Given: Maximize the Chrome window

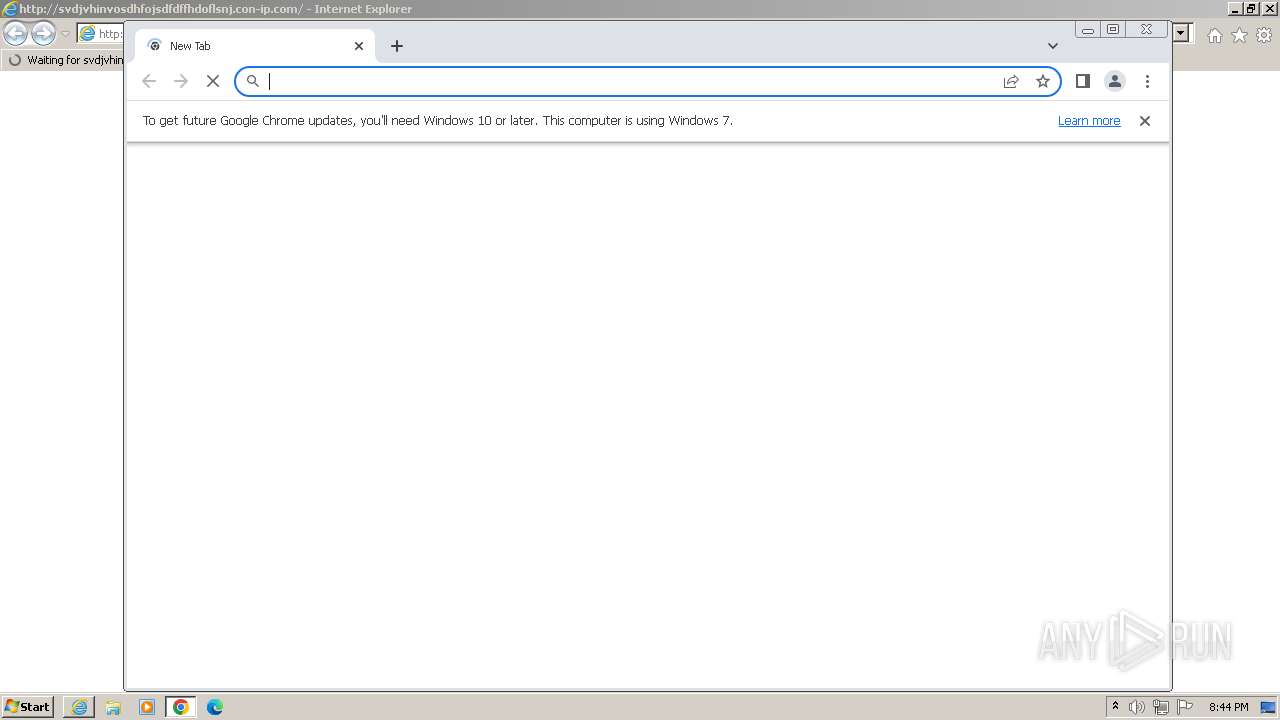Looking at the screenshot, I should (1113, 30).
